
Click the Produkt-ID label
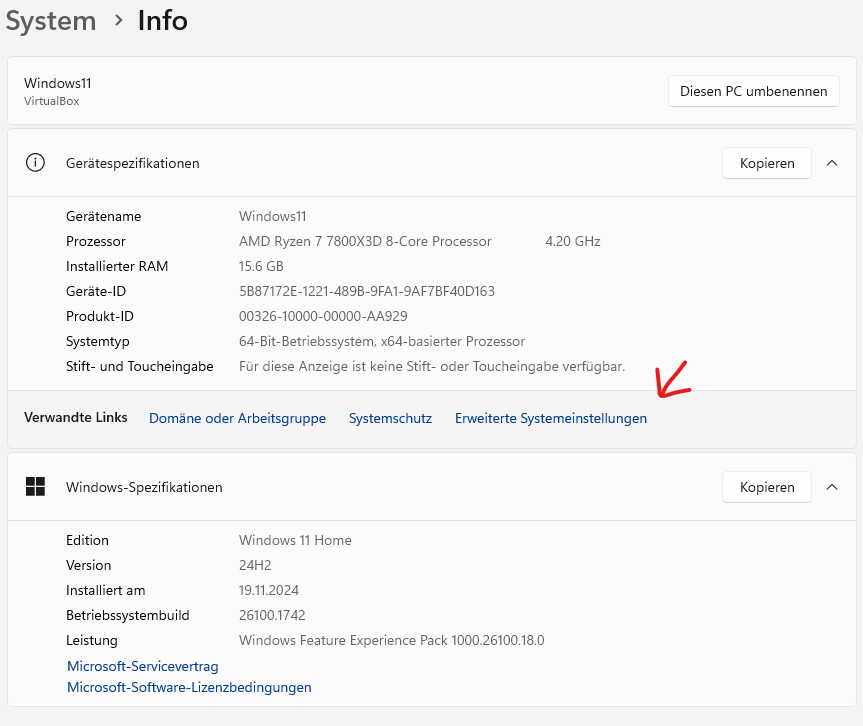click(x=100, y=316)
